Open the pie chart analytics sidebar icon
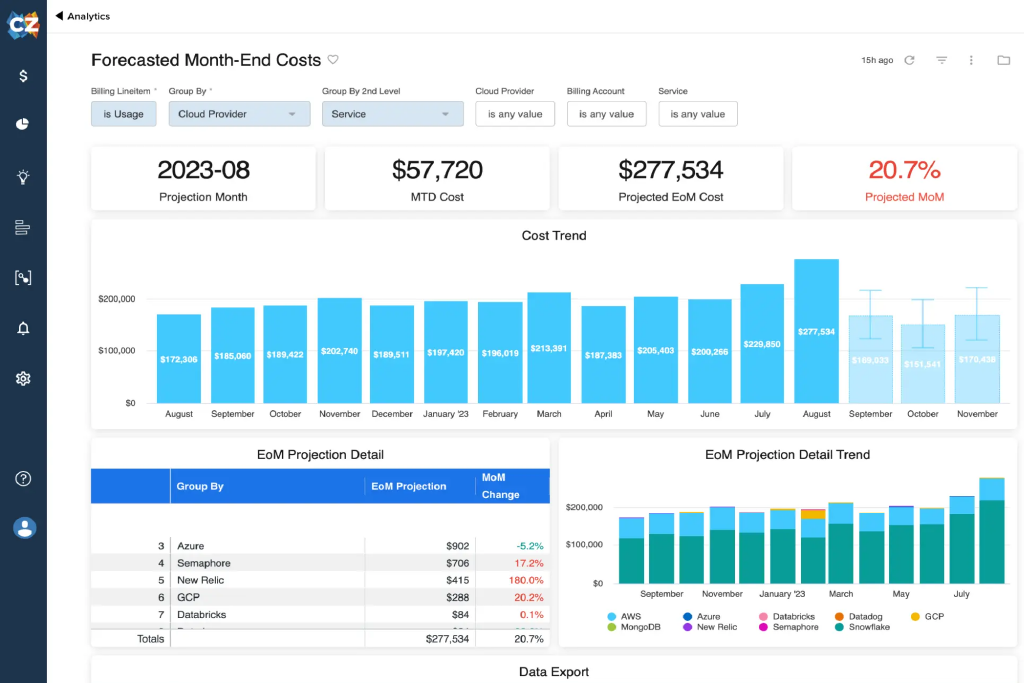Screen dimensions: 1024x683 (22, 124)
